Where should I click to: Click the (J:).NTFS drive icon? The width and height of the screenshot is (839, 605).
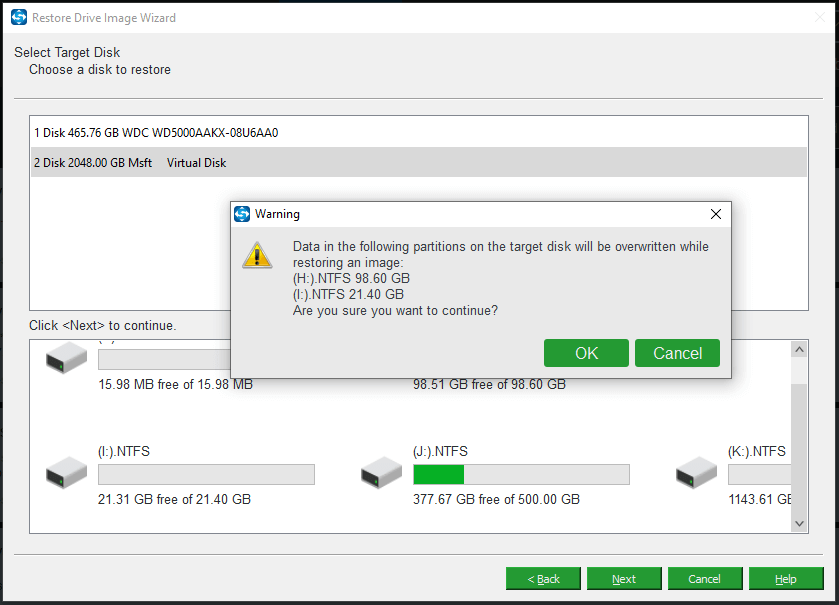pos(382,473)
